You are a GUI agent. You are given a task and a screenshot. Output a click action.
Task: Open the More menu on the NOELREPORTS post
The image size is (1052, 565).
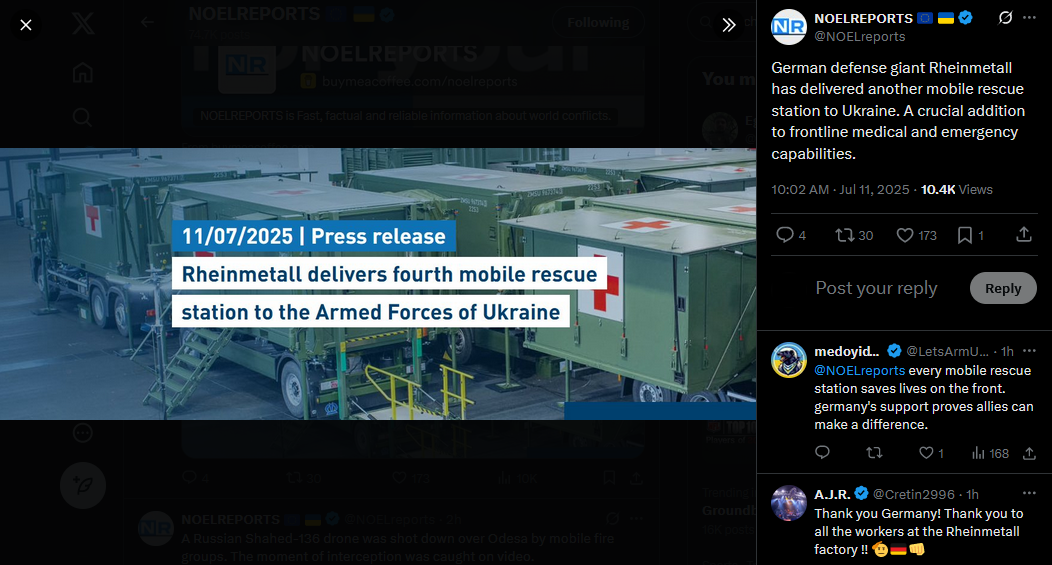[x=1029, y=17]
